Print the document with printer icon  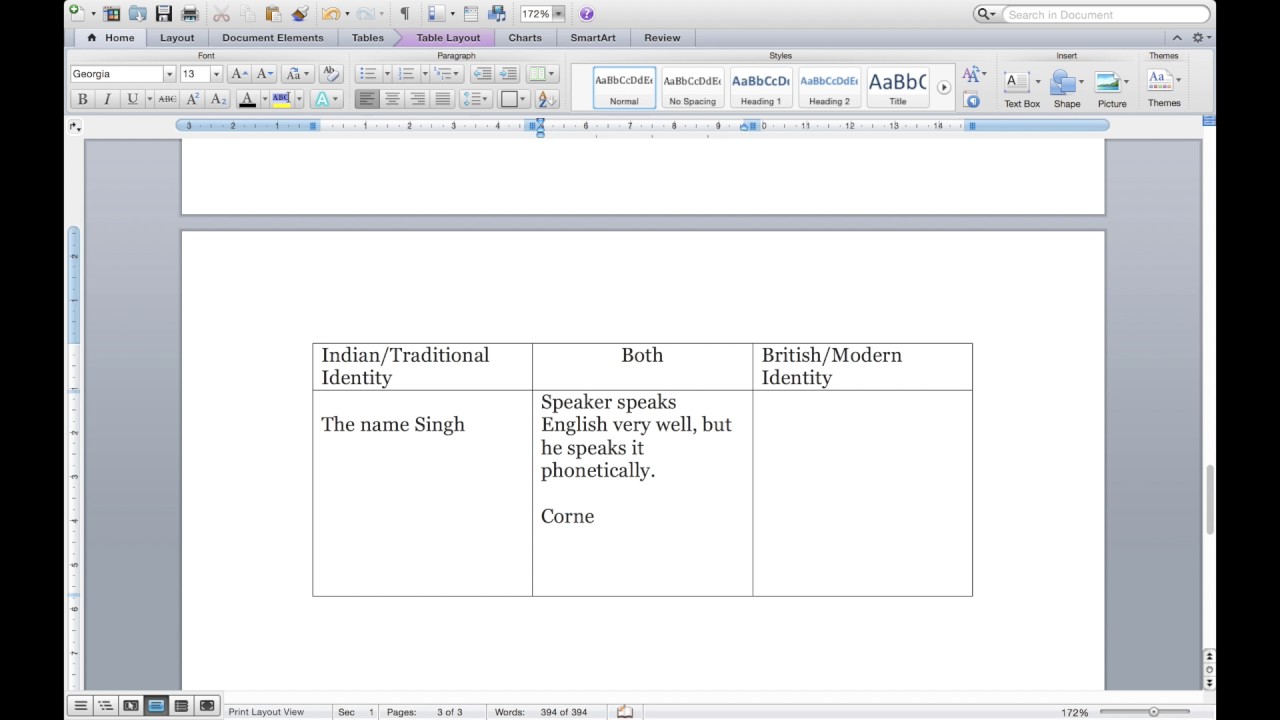189,14
